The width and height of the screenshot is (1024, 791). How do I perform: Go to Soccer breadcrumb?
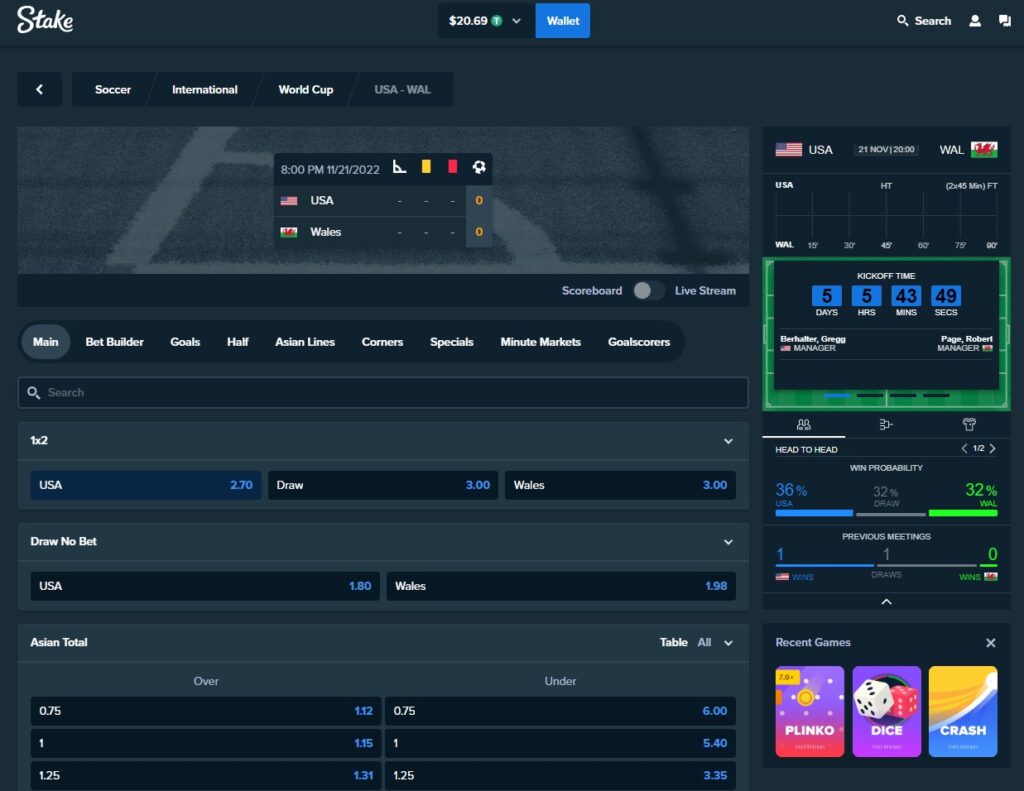[x=113, y=89]
